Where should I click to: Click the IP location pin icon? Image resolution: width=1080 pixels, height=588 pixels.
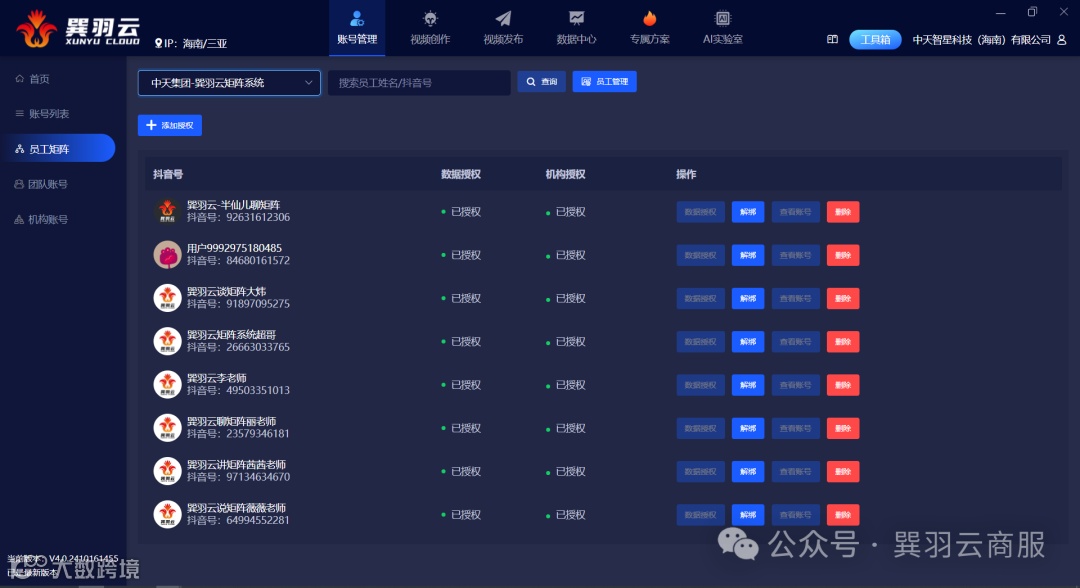[x=158, y=43]
